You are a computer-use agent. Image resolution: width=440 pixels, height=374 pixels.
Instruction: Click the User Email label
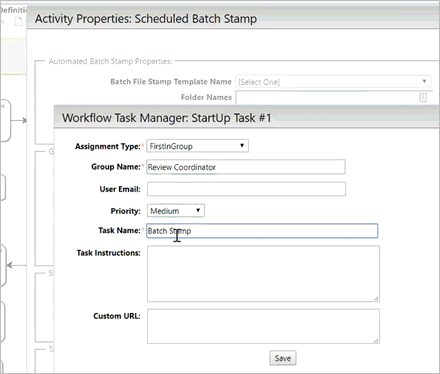click(120, 189)
